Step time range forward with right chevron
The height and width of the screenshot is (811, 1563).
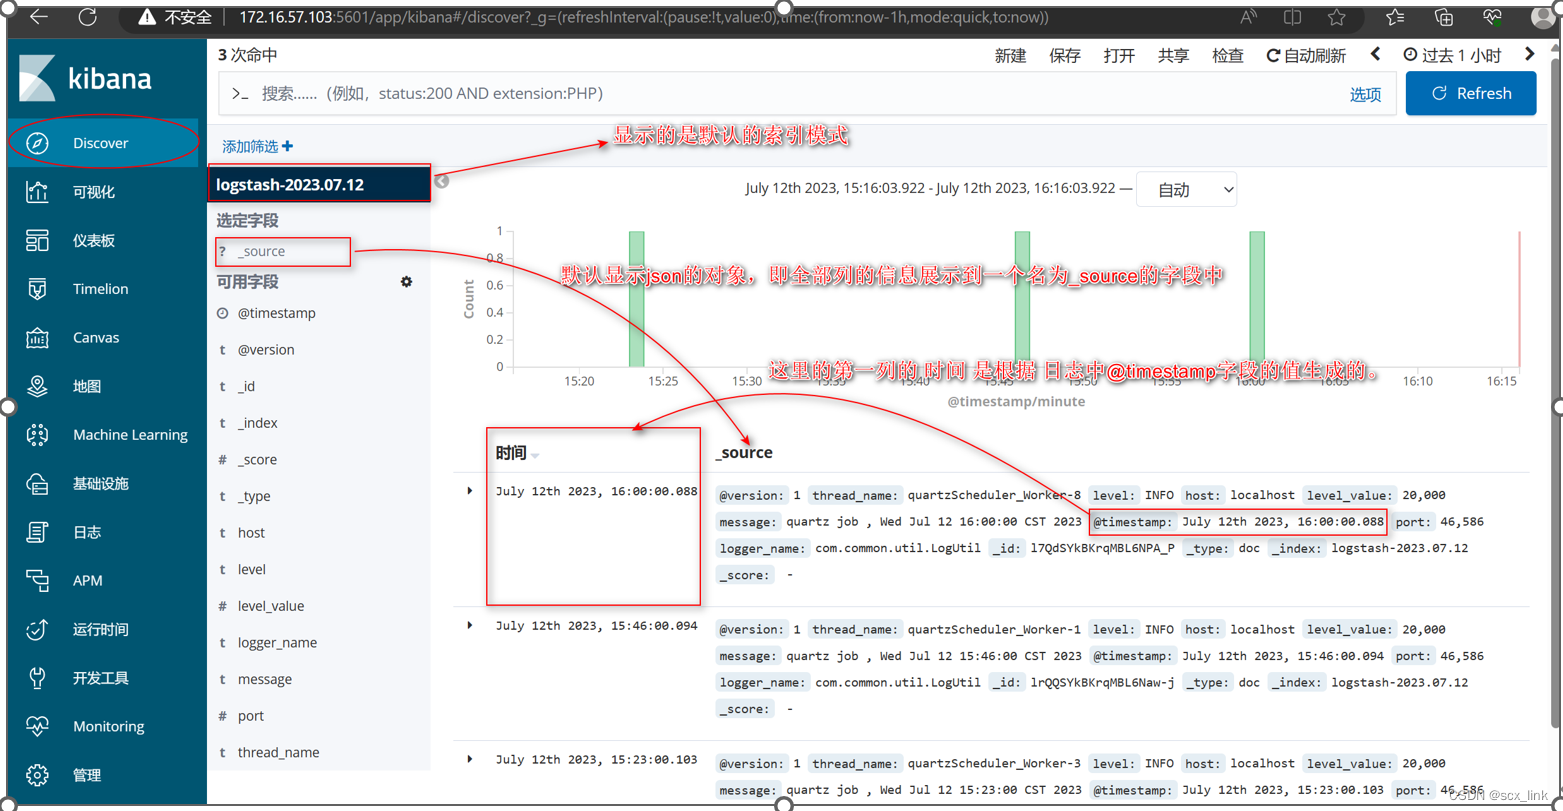click(1530, 55)
